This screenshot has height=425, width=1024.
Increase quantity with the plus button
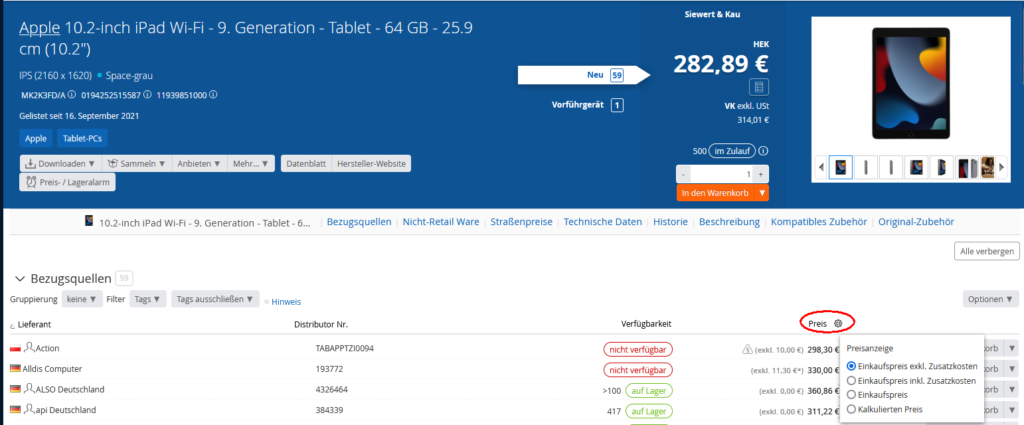pos(761,175)
